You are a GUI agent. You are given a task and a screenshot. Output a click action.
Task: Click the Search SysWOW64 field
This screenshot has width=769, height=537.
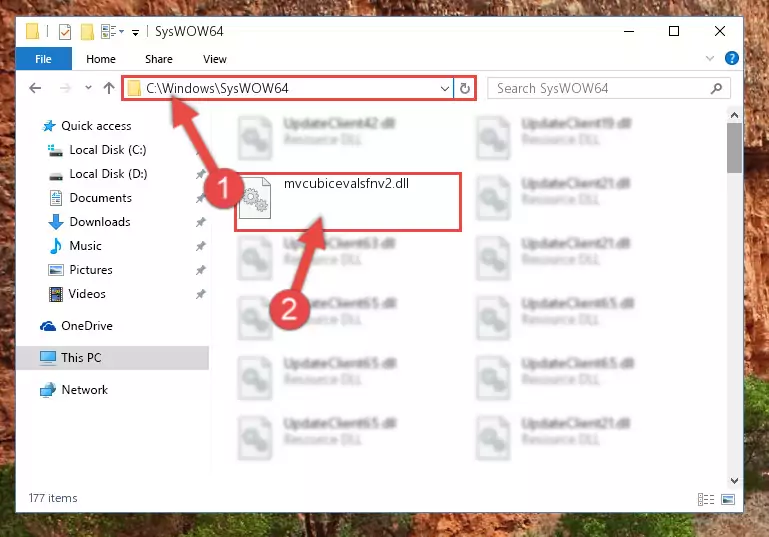coord(609,88)
